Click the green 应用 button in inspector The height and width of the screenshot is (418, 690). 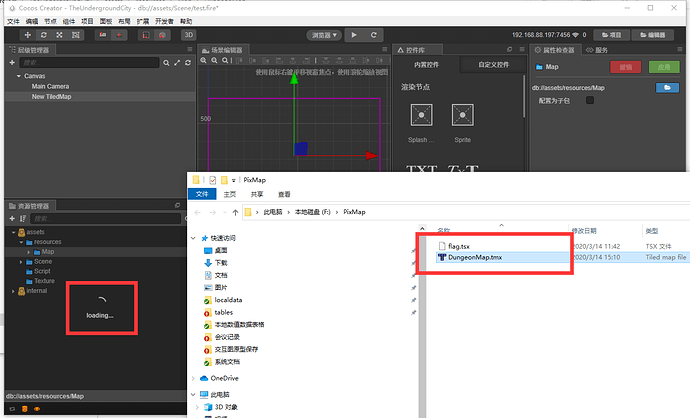click(664, 67)
